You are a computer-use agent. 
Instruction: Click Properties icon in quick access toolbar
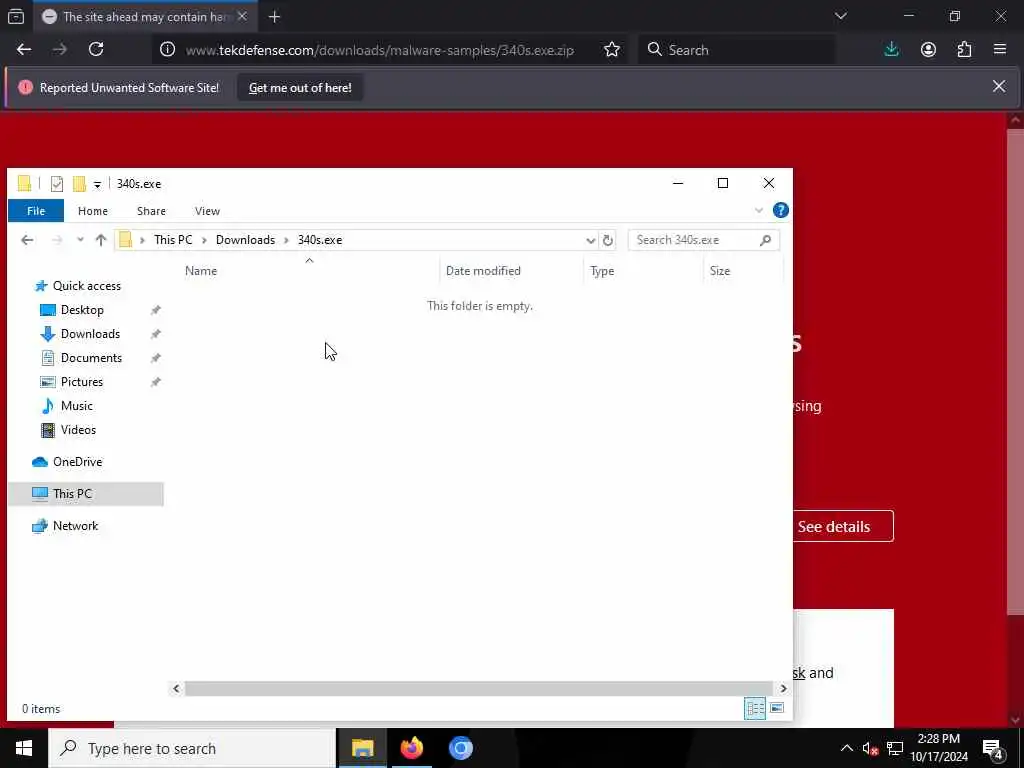tap(57, 184)
